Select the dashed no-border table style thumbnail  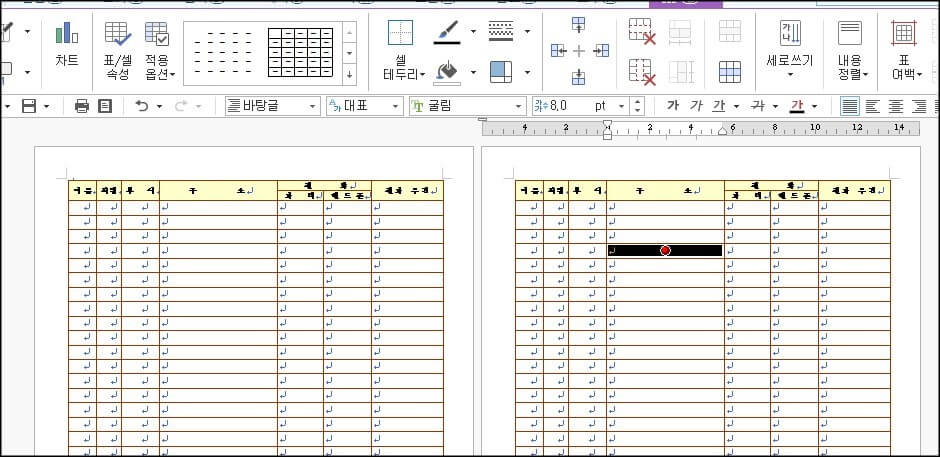pyautogui.click(x=224, y=53)
